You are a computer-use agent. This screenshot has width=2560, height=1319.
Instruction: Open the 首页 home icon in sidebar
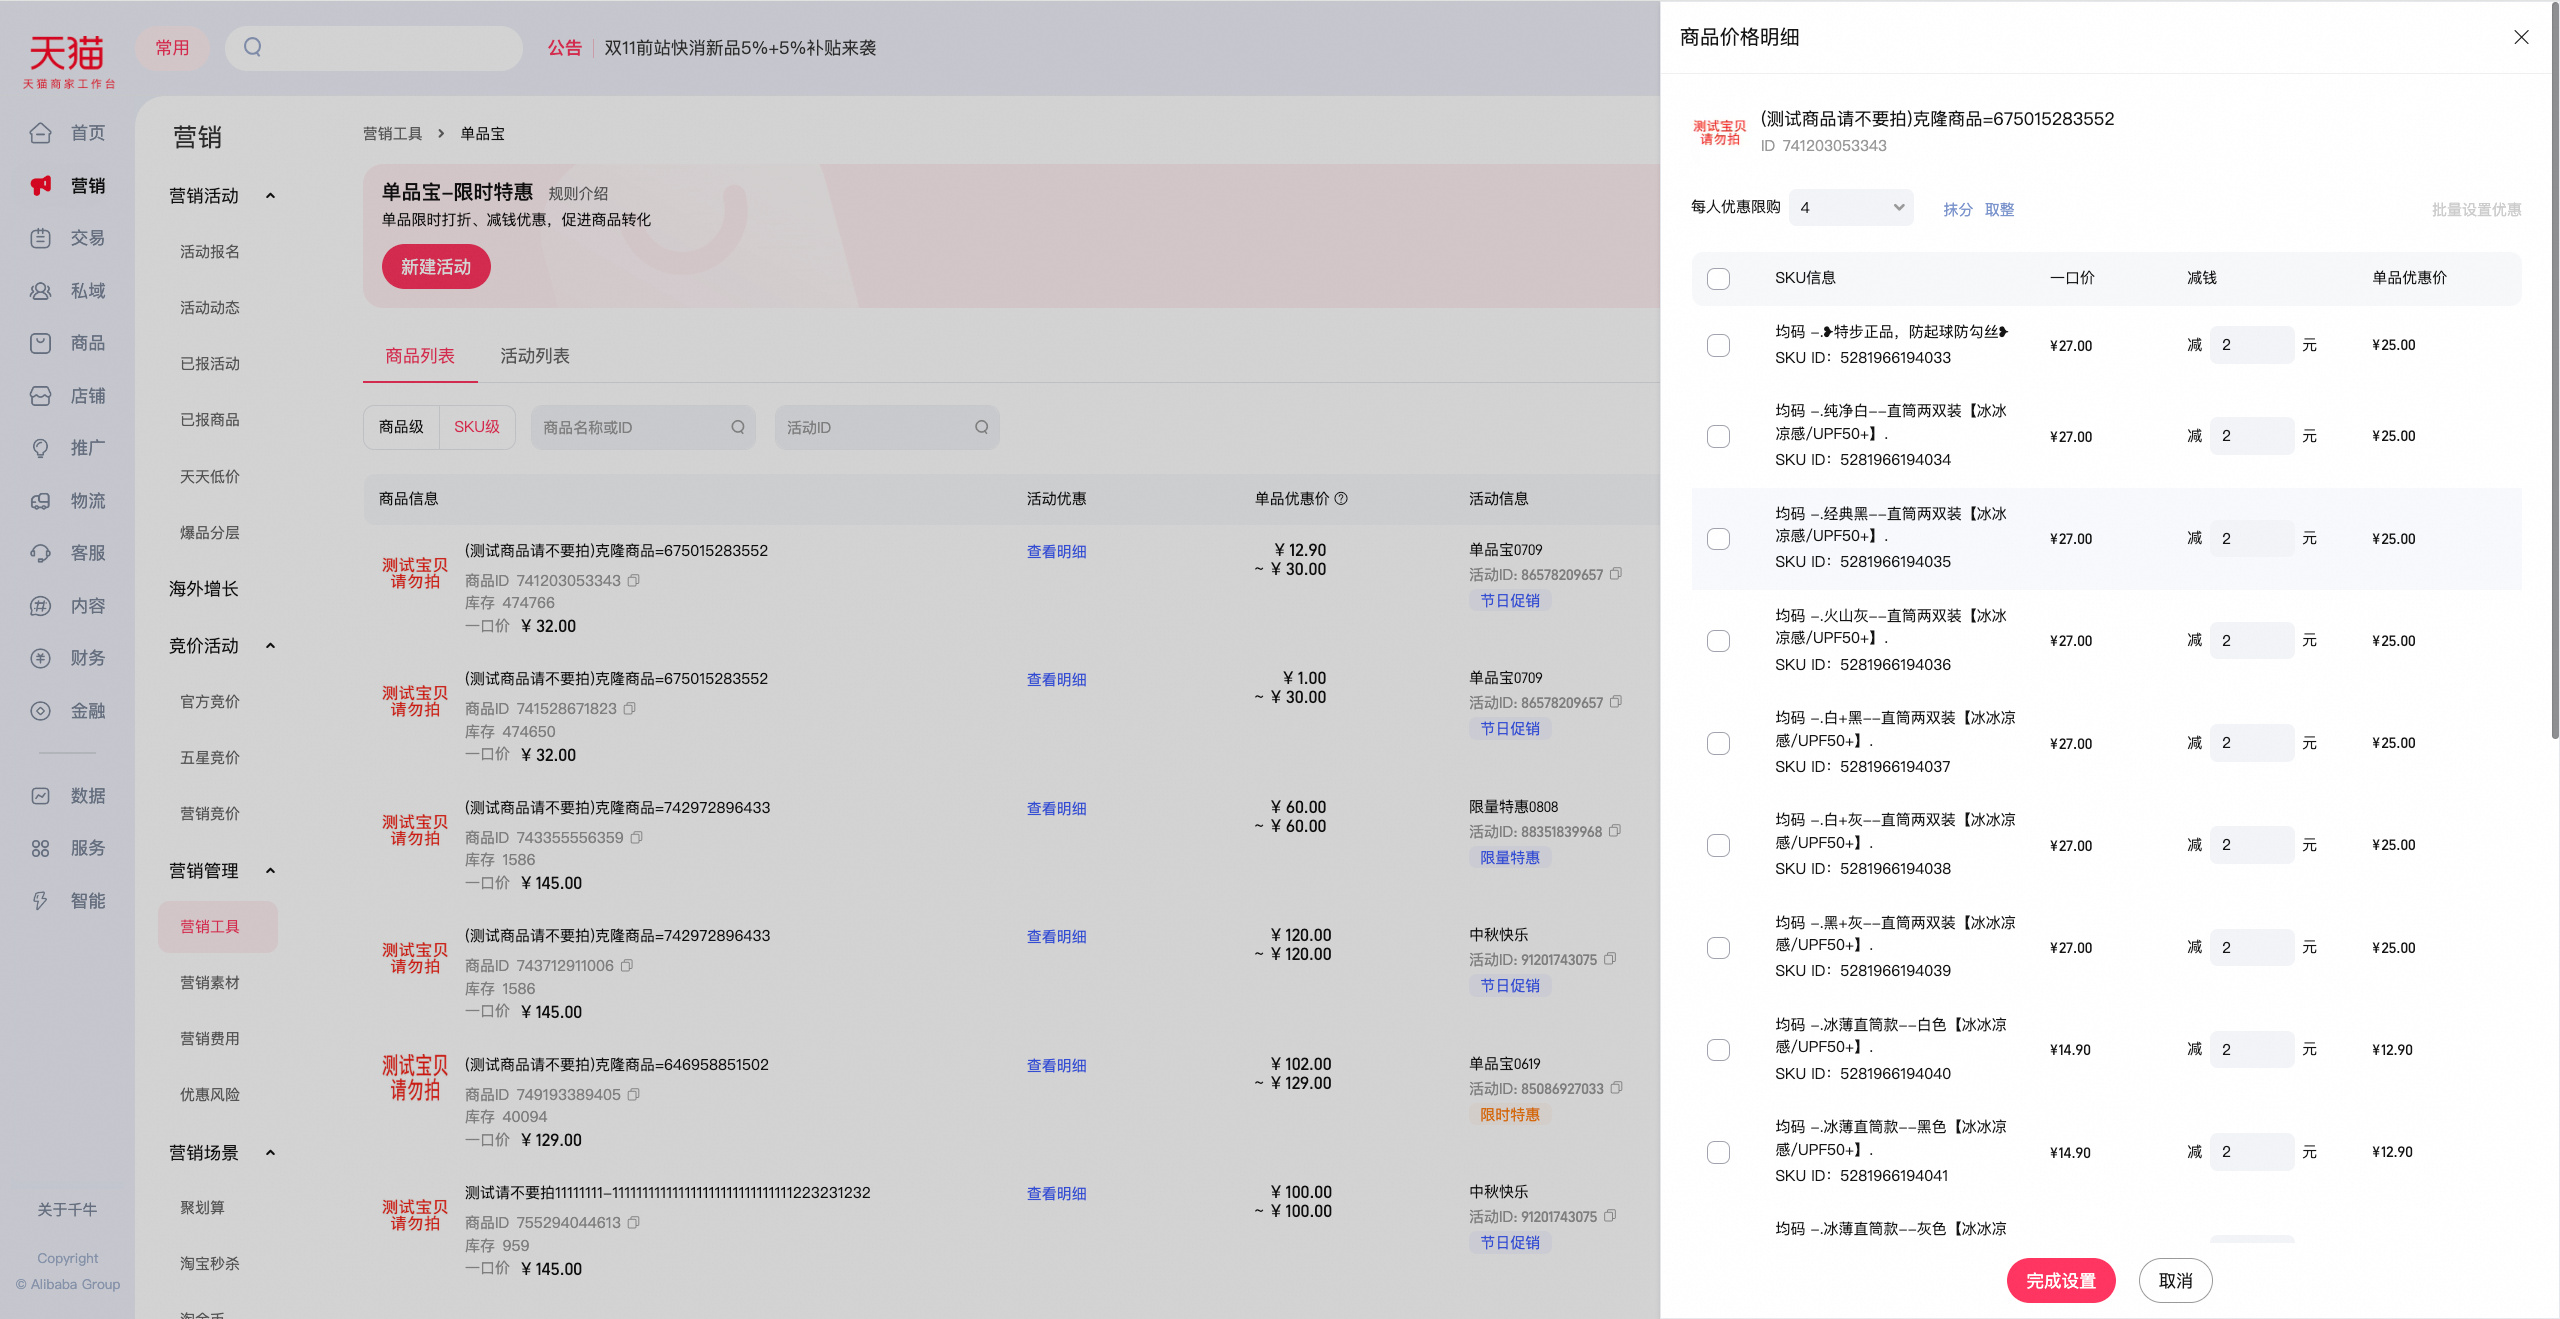pyautogui.click(x=40, y=133)
